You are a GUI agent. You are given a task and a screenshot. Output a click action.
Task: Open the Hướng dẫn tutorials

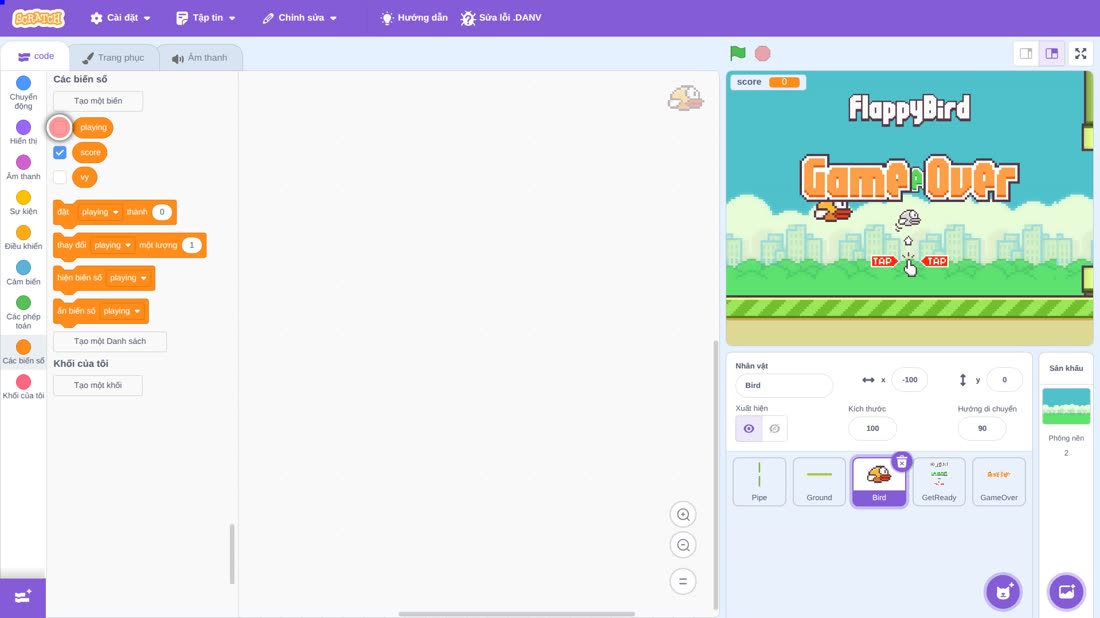(414, 18)
